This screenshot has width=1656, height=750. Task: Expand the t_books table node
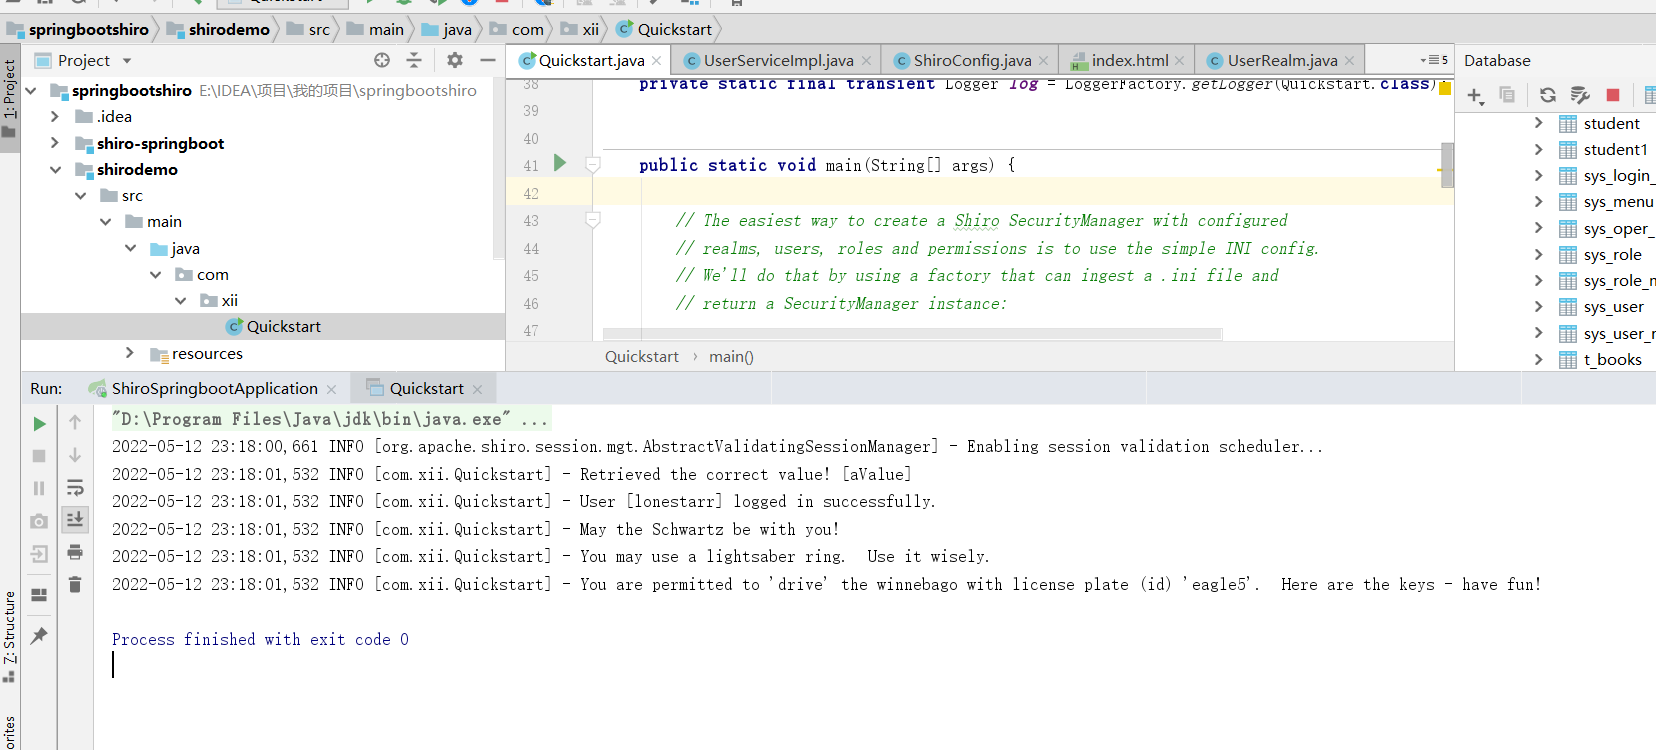1538,359
